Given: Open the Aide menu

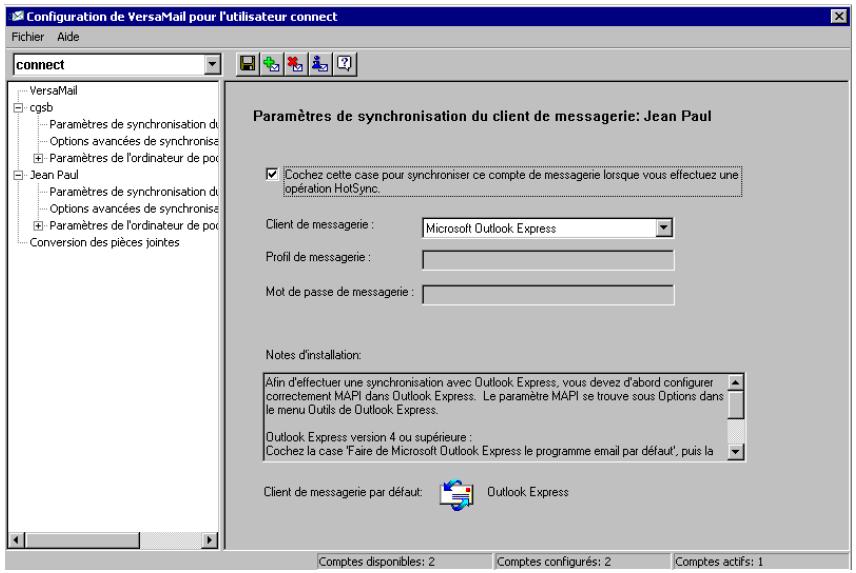Looking at the screenshot, I should (x=68, y=37).
